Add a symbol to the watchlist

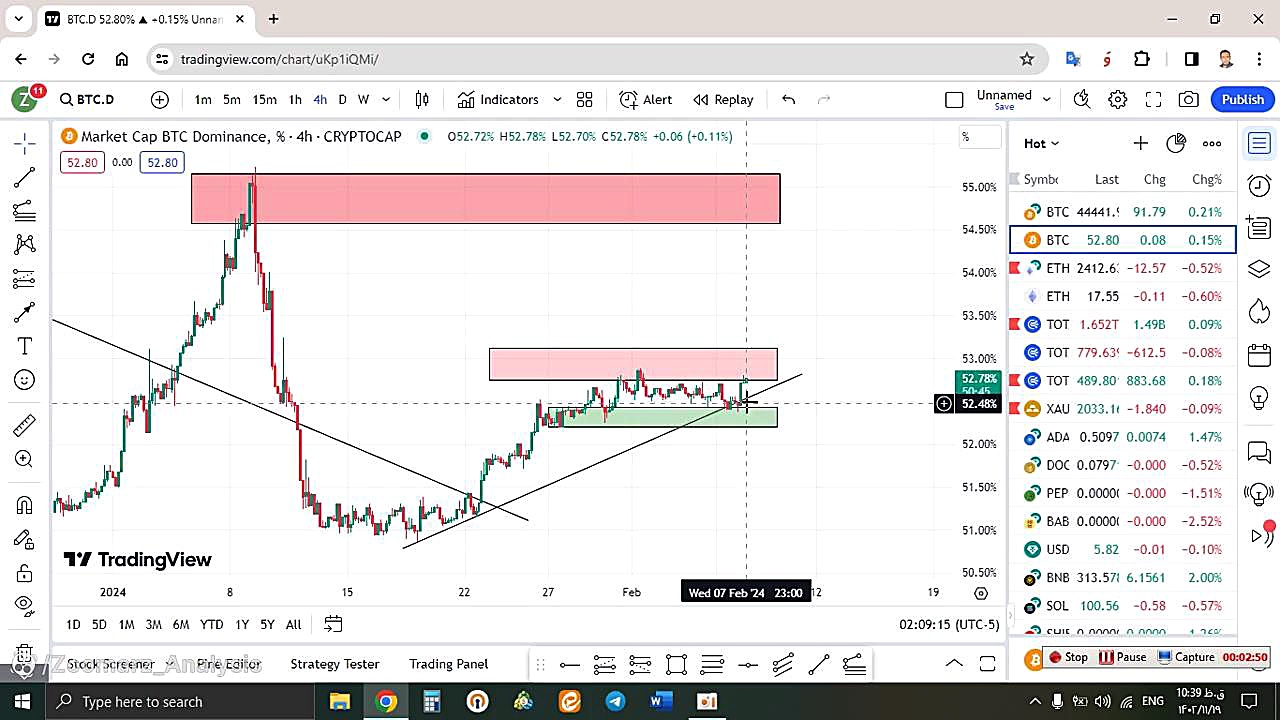[1140, 143]
